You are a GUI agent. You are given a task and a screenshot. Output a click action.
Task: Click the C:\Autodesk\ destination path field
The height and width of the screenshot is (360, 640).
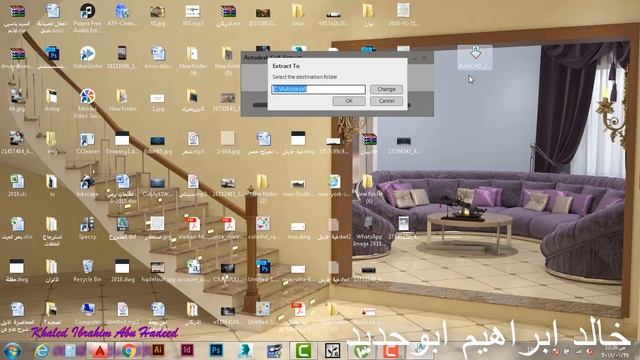point(318,89)
